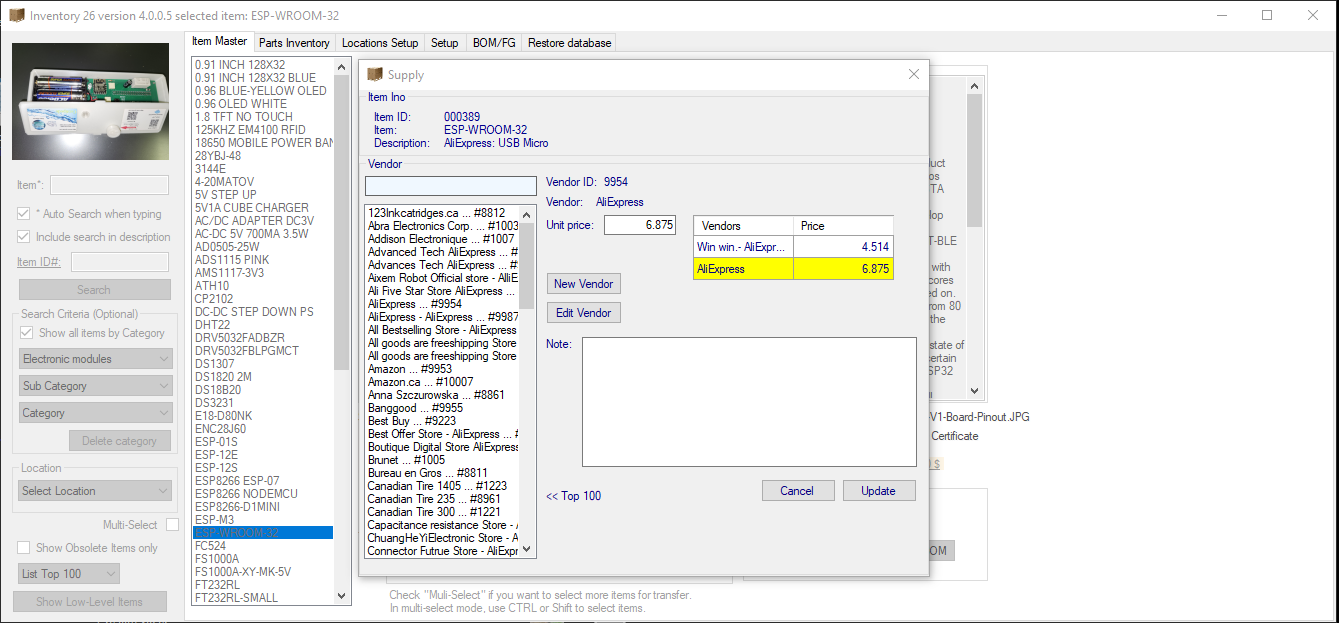Image resolution: width=1339 pixels, height=623 pixels.
Task: Maximize the Inventory window
Action: click(1267, 15)
